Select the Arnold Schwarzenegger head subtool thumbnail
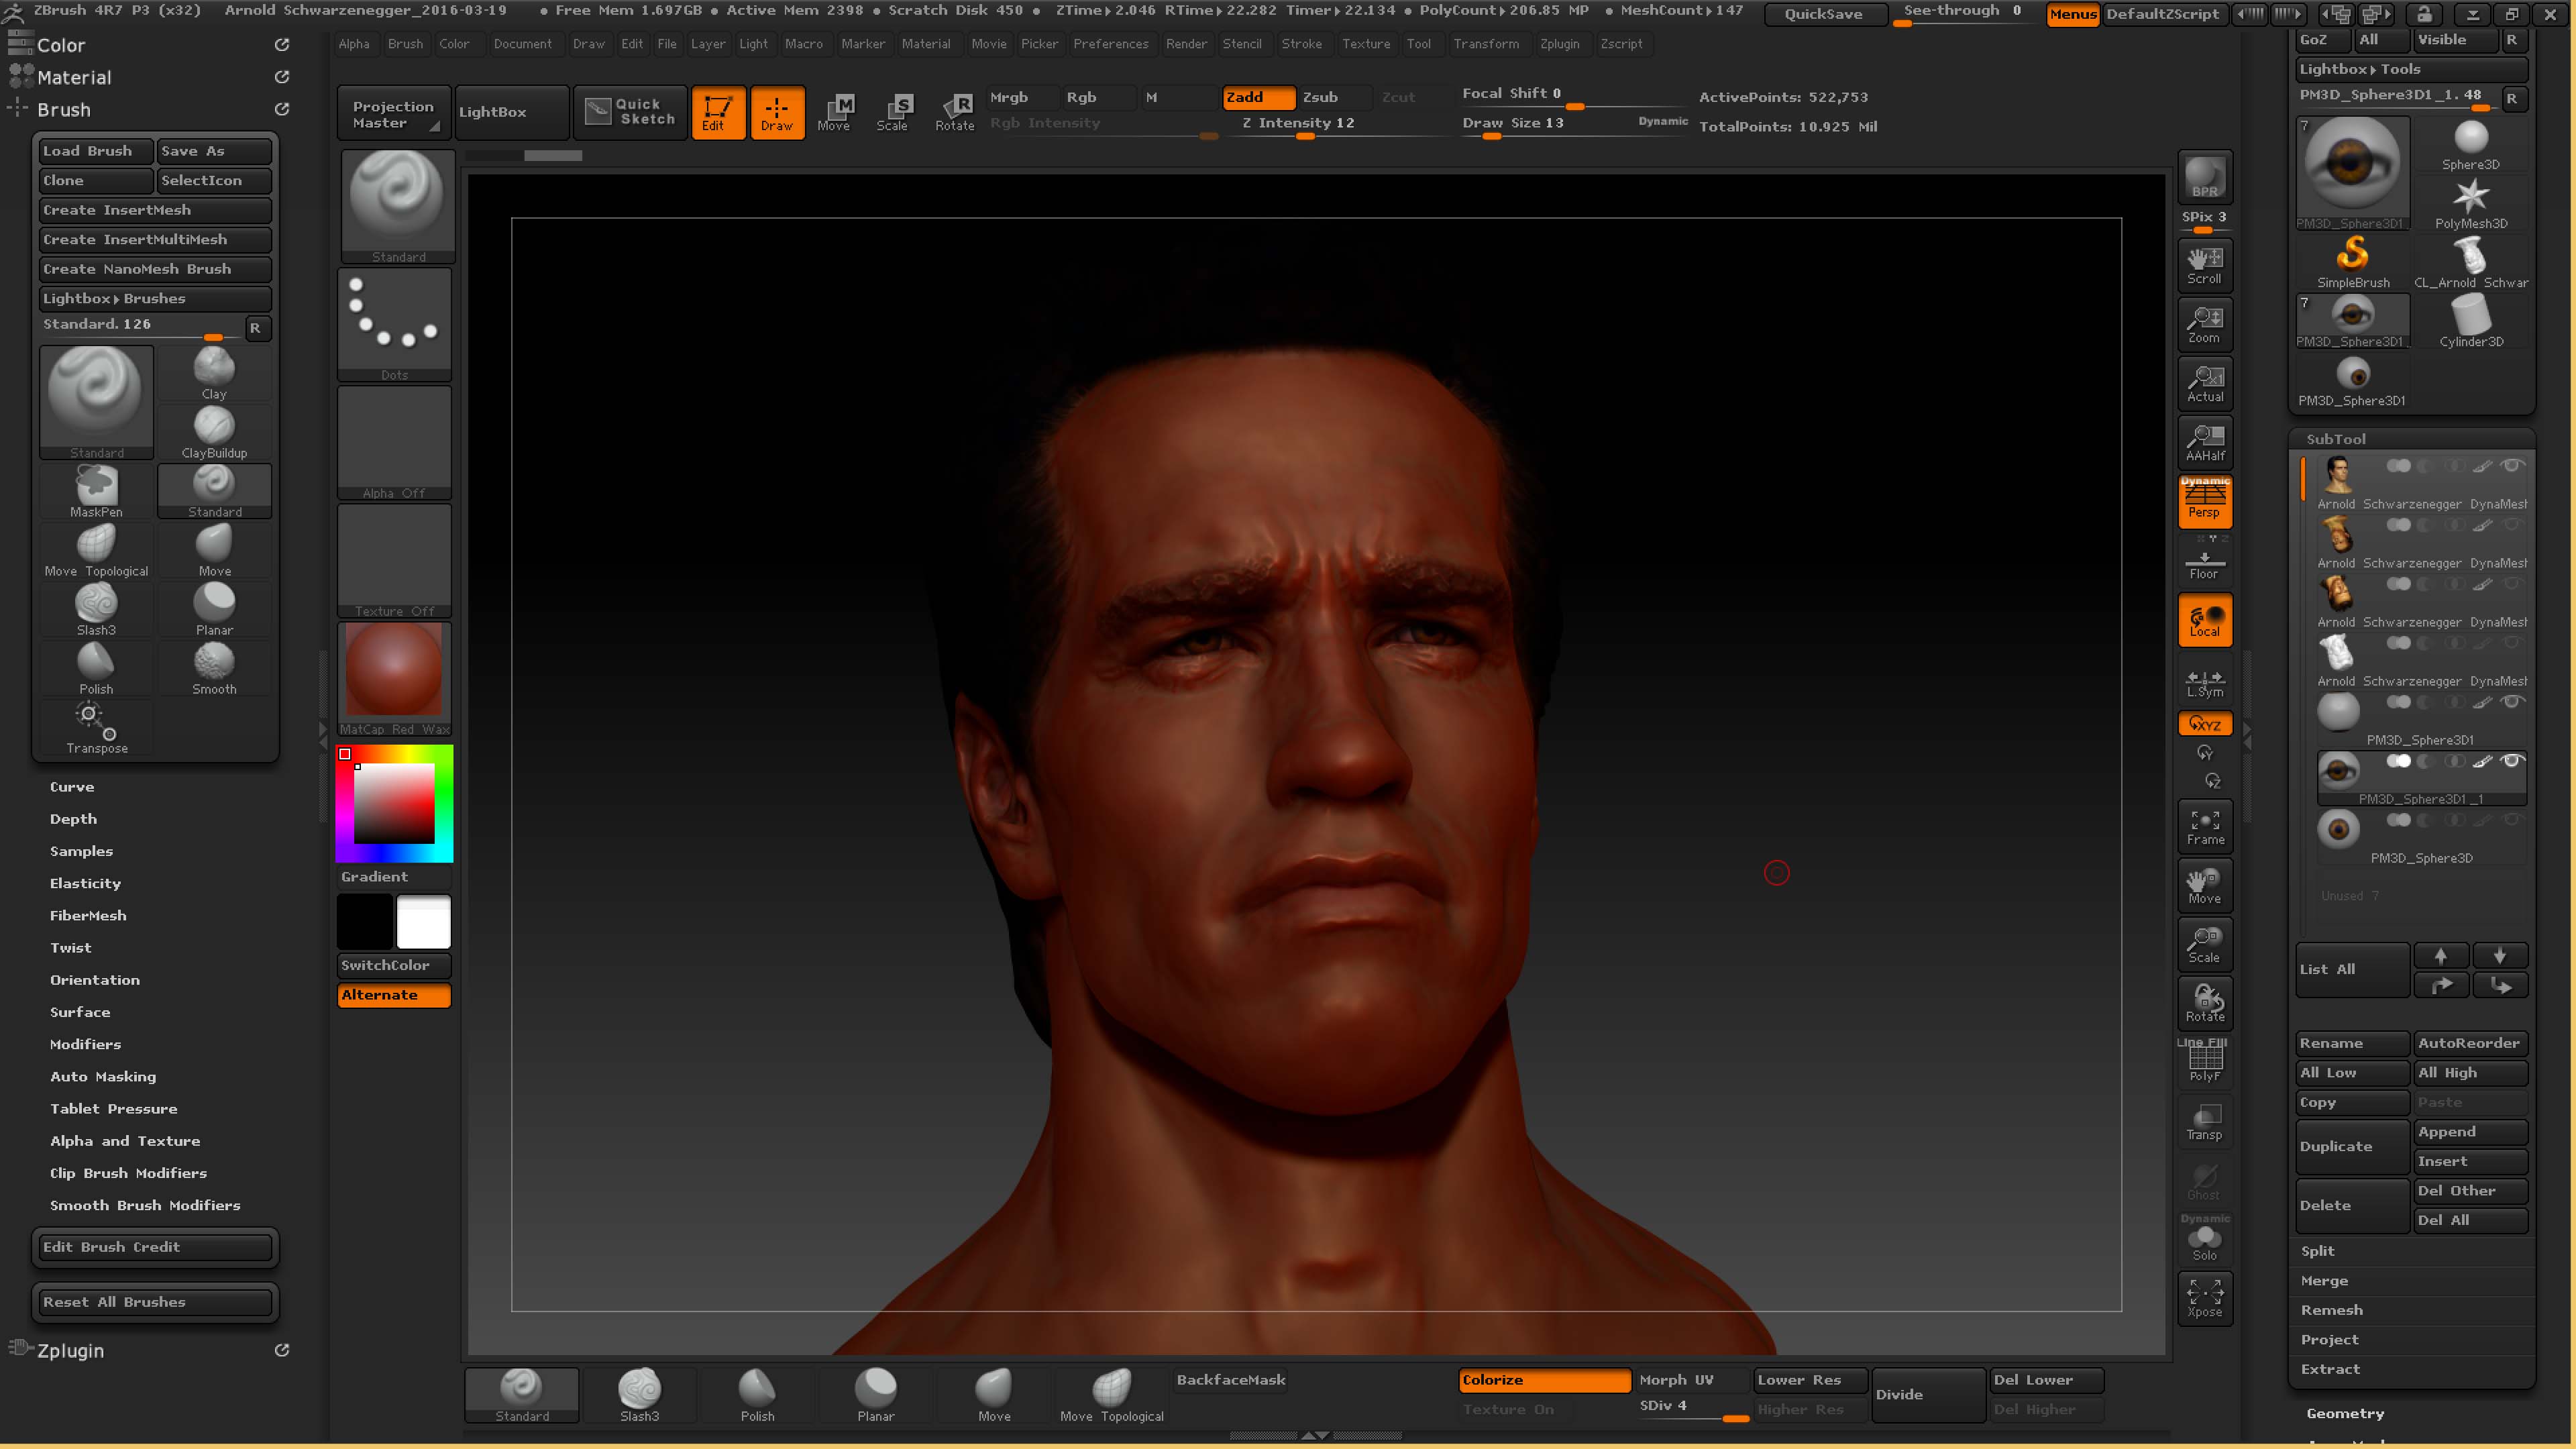The width and height of the screenshot is (2576, 1449). [2338, 475]
